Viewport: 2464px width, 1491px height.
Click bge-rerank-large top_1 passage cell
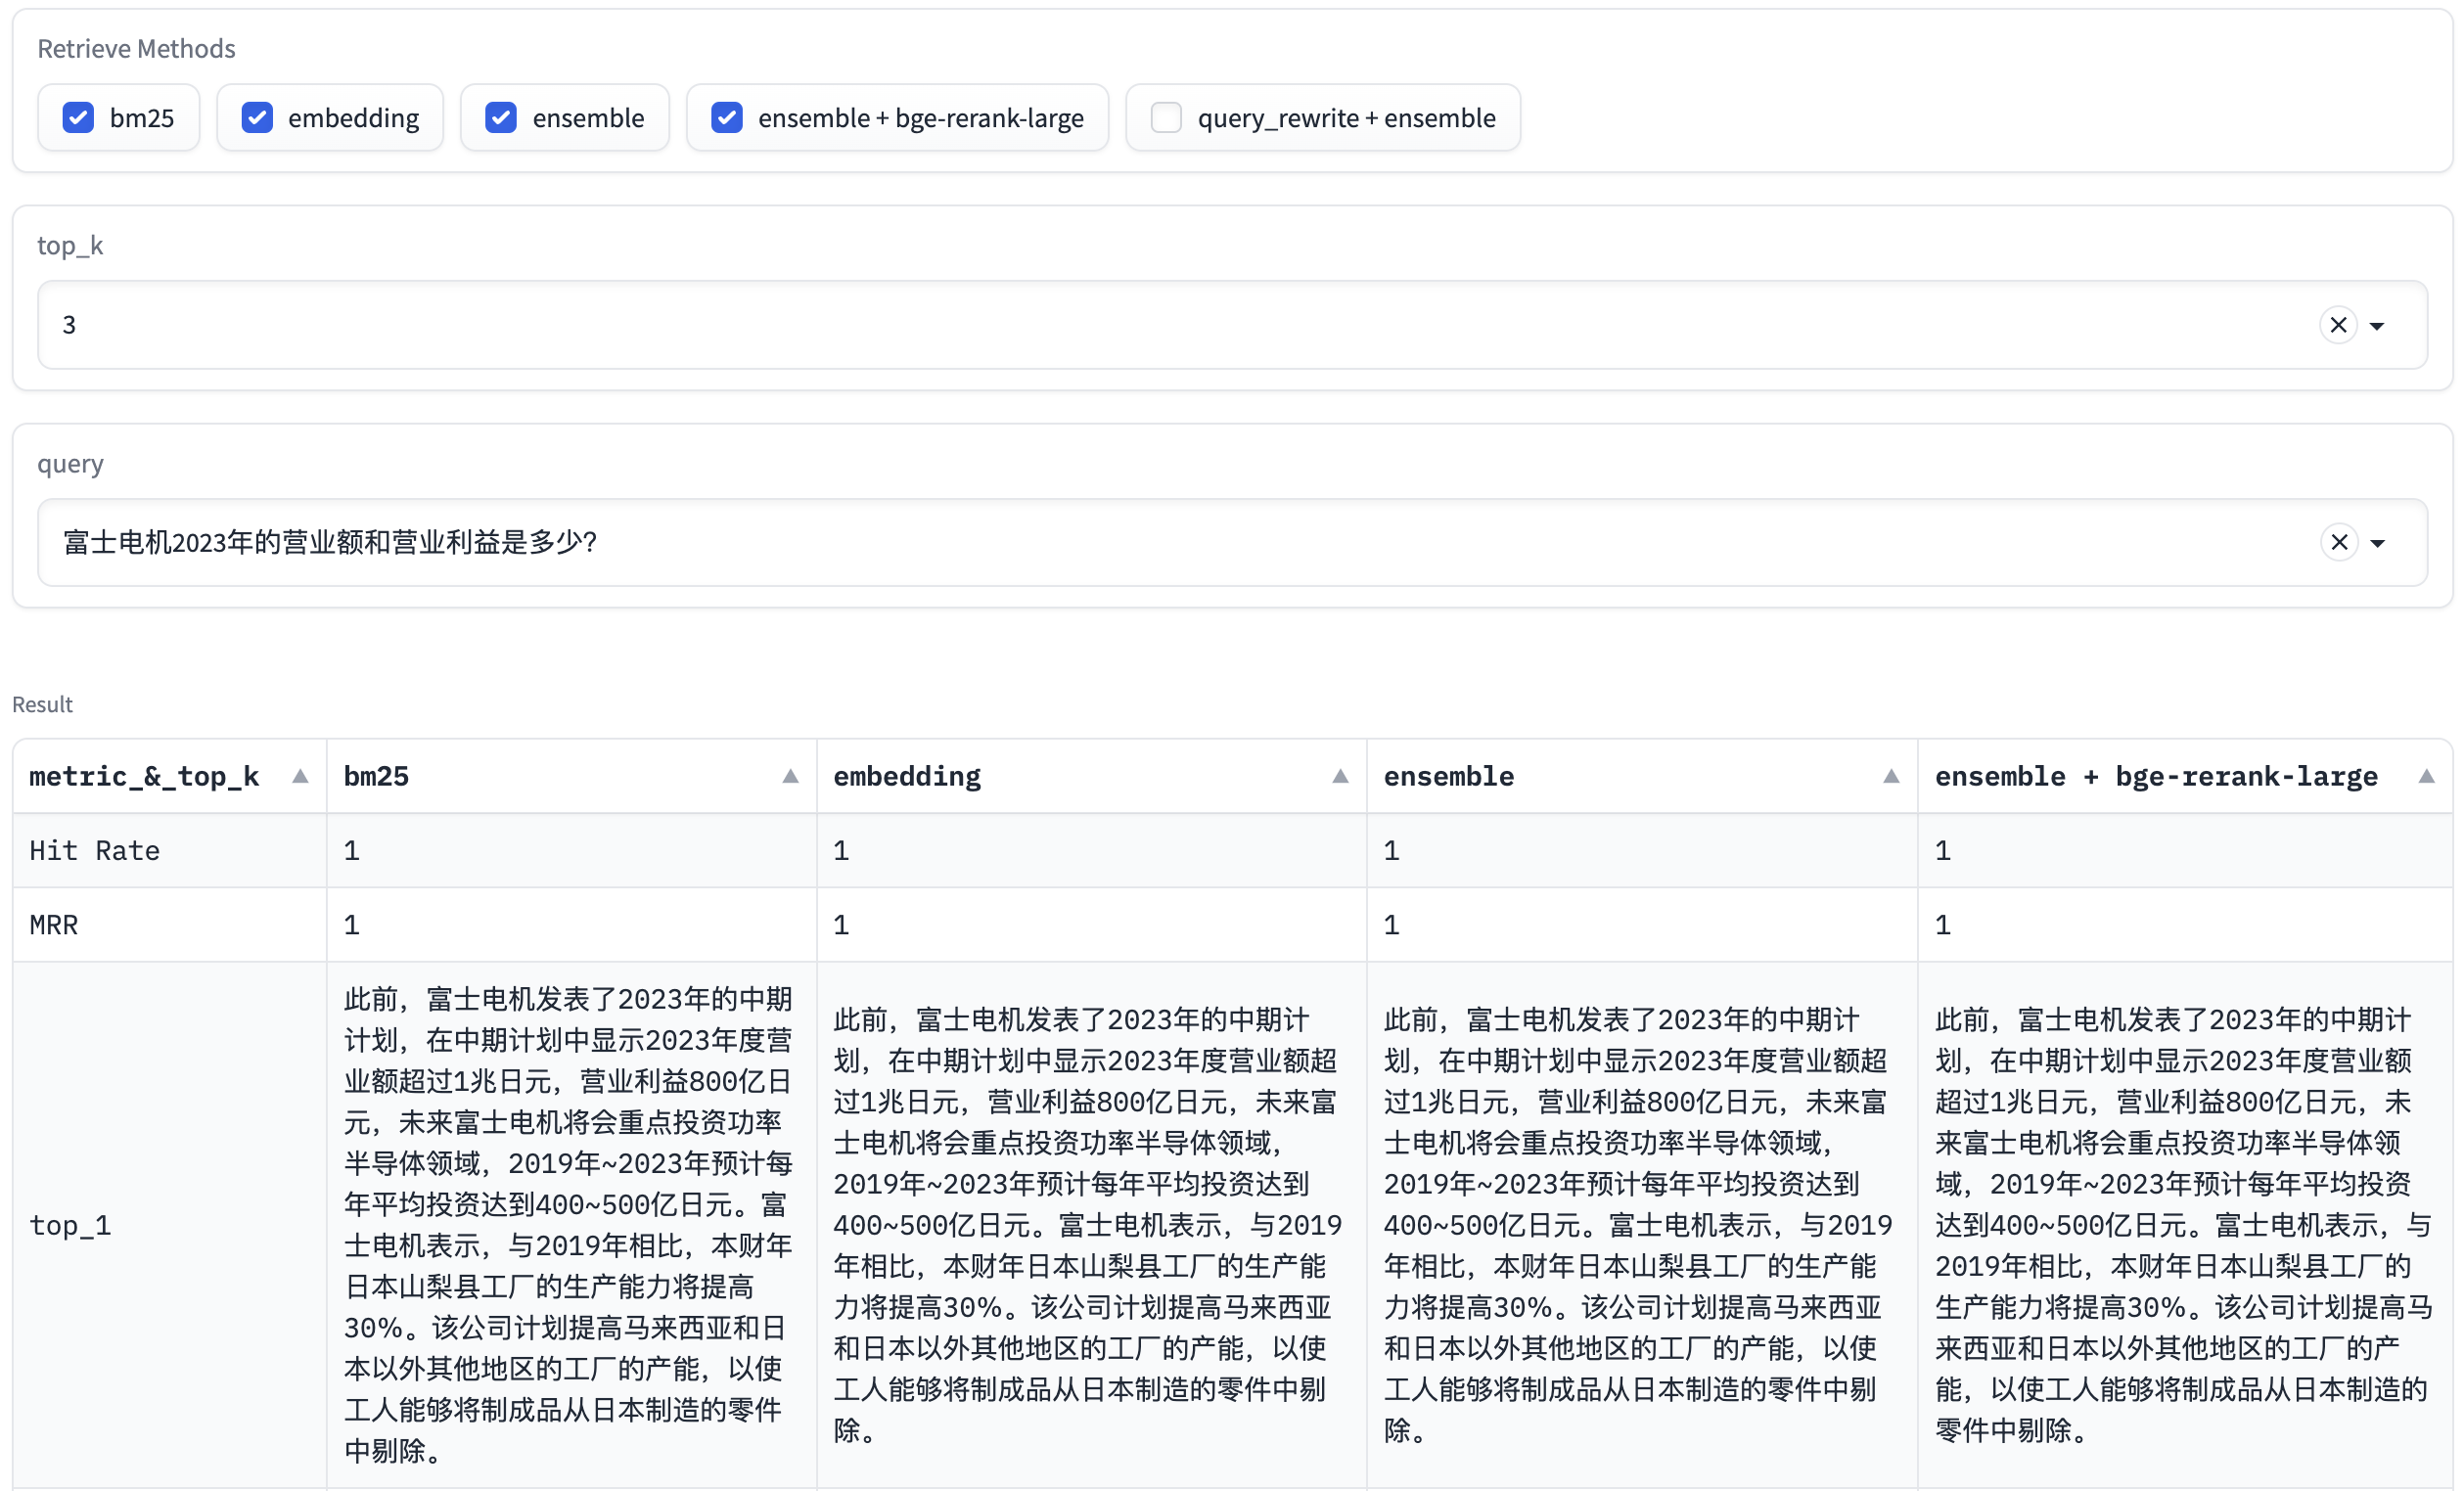tap(2185, 1225)
